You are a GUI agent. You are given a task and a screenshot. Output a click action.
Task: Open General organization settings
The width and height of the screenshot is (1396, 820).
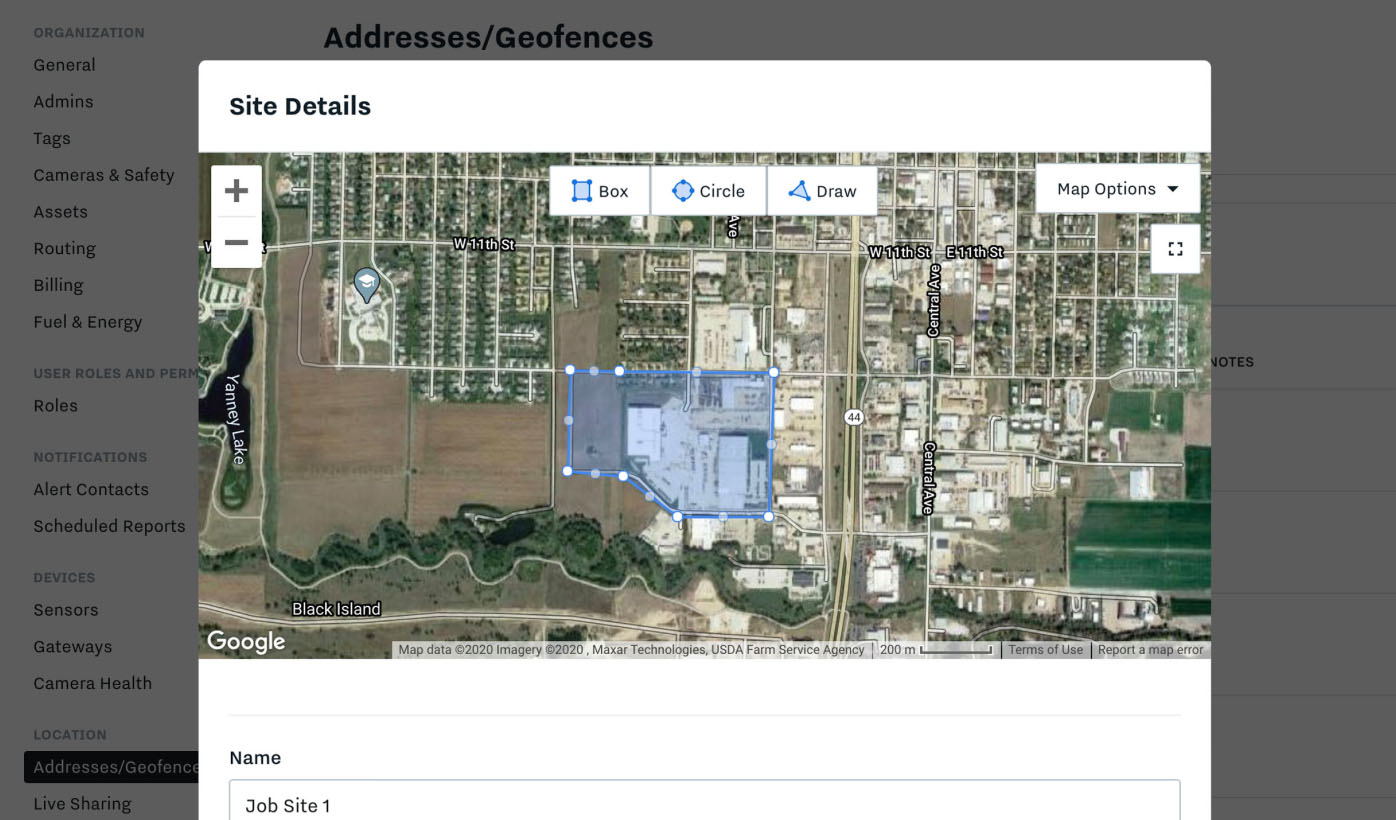coord(64,65)
